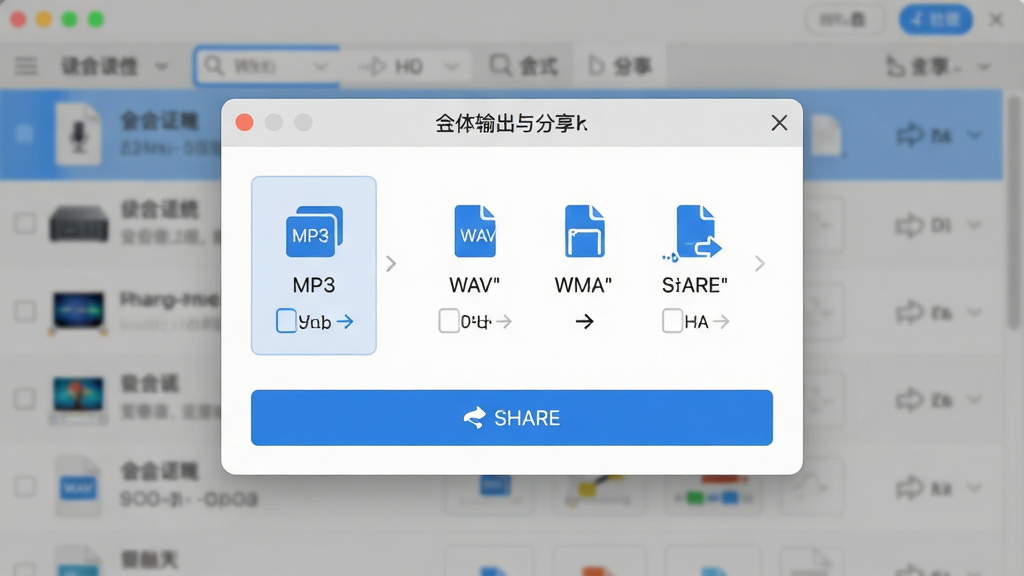Tick the HA checkbox under StARE
1024x576 pixels.
tap(672, 321)
